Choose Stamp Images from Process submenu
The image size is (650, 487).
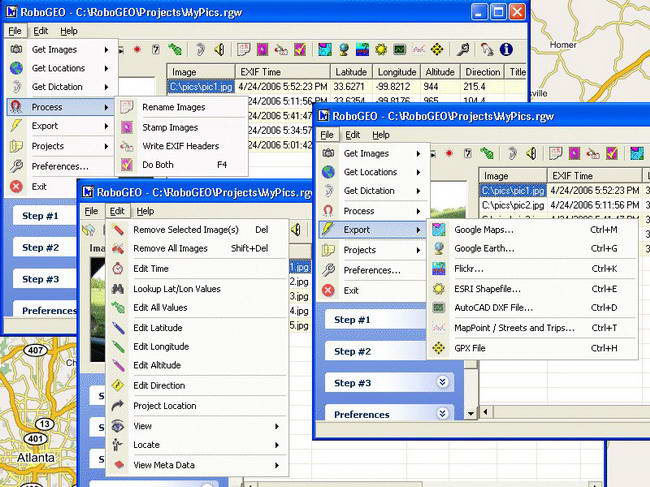click(181, 128)
